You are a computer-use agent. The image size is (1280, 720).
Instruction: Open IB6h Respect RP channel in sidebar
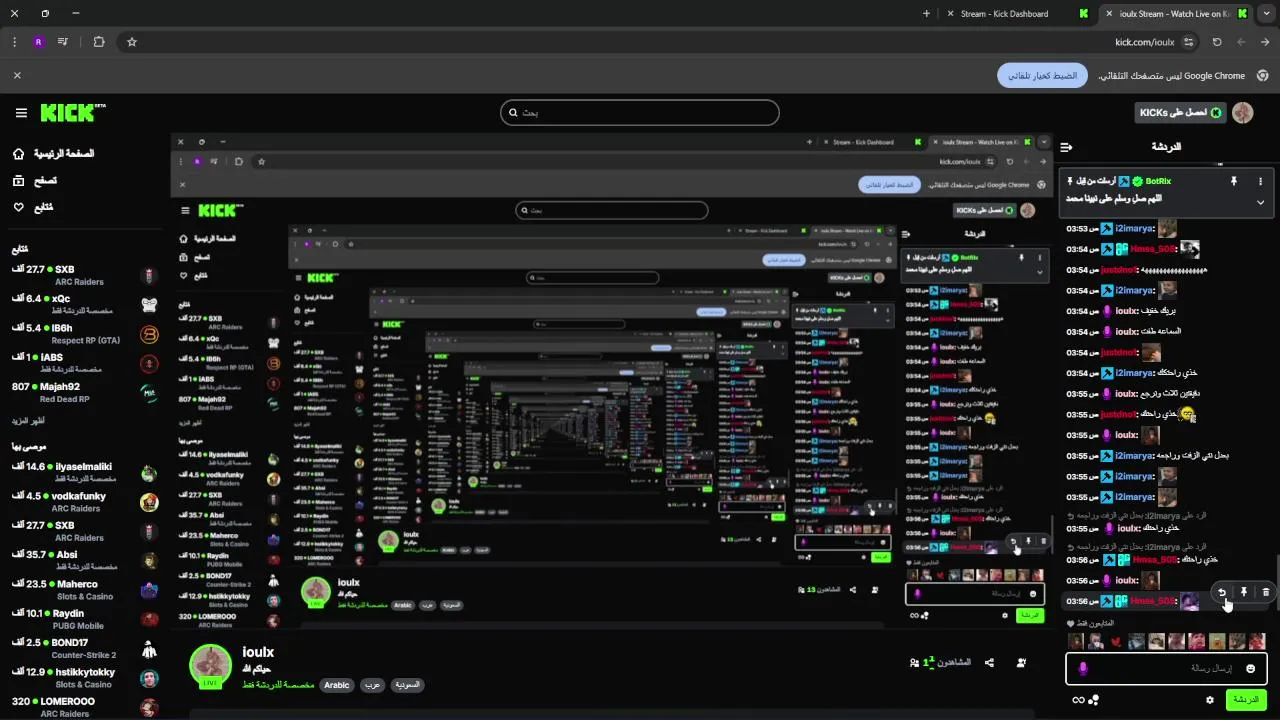(84, 334)
